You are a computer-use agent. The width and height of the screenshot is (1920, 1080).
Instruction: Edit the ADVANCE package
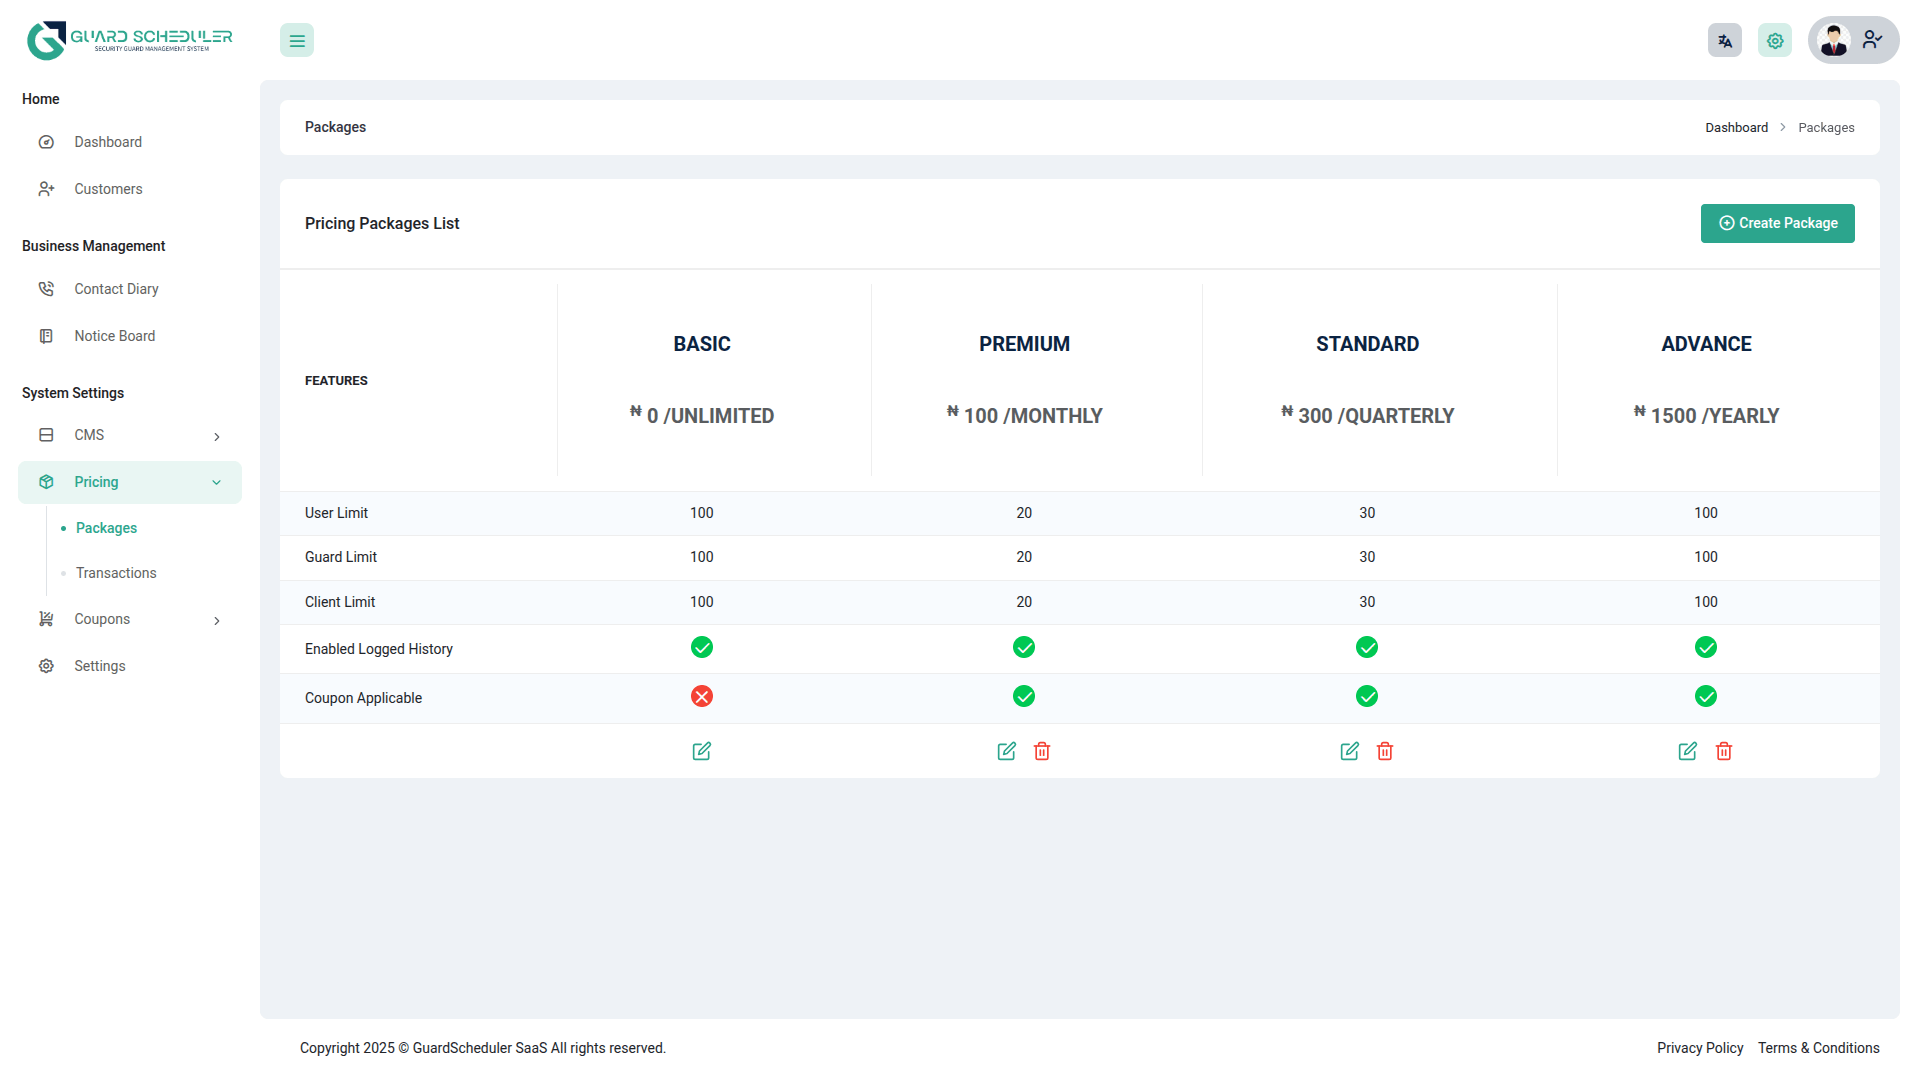1688,751
